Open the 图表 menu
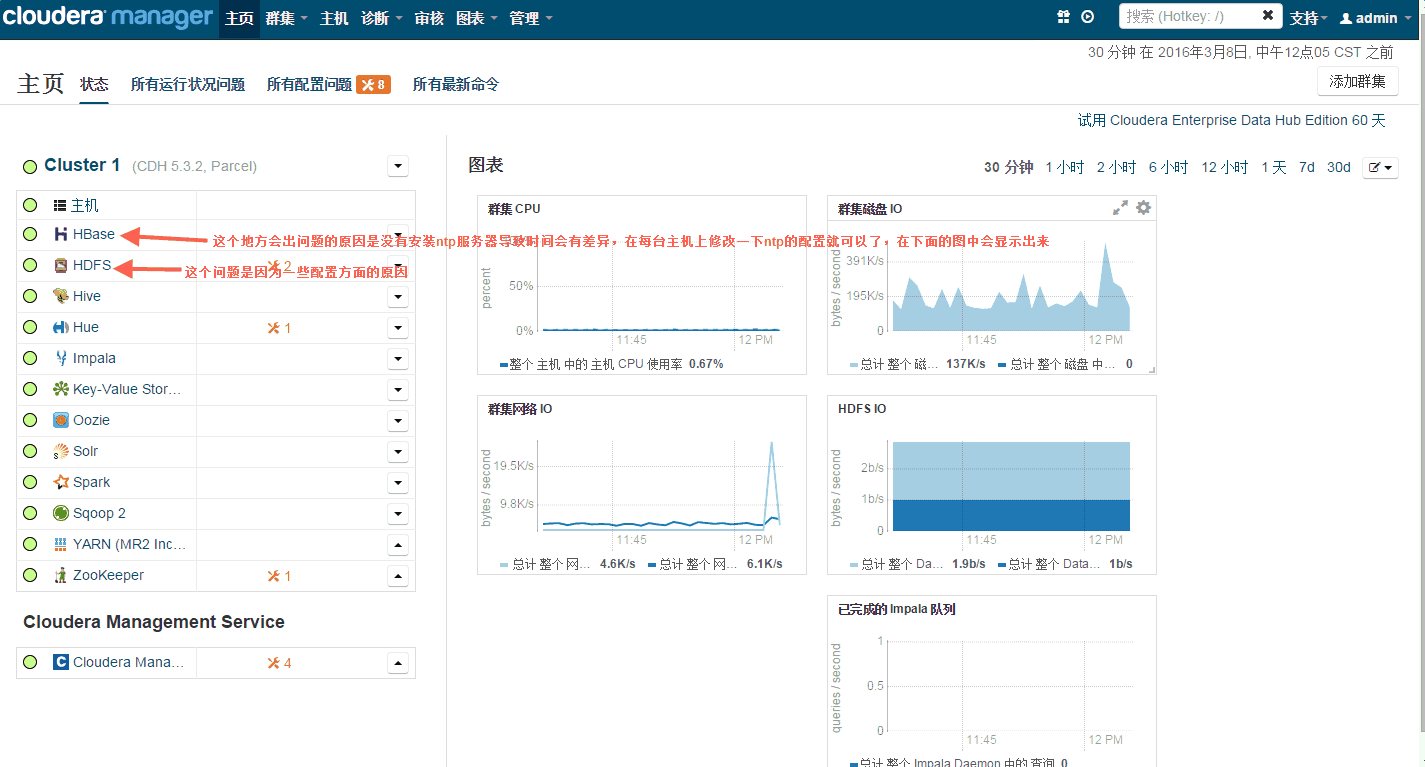 coord(477,19)
